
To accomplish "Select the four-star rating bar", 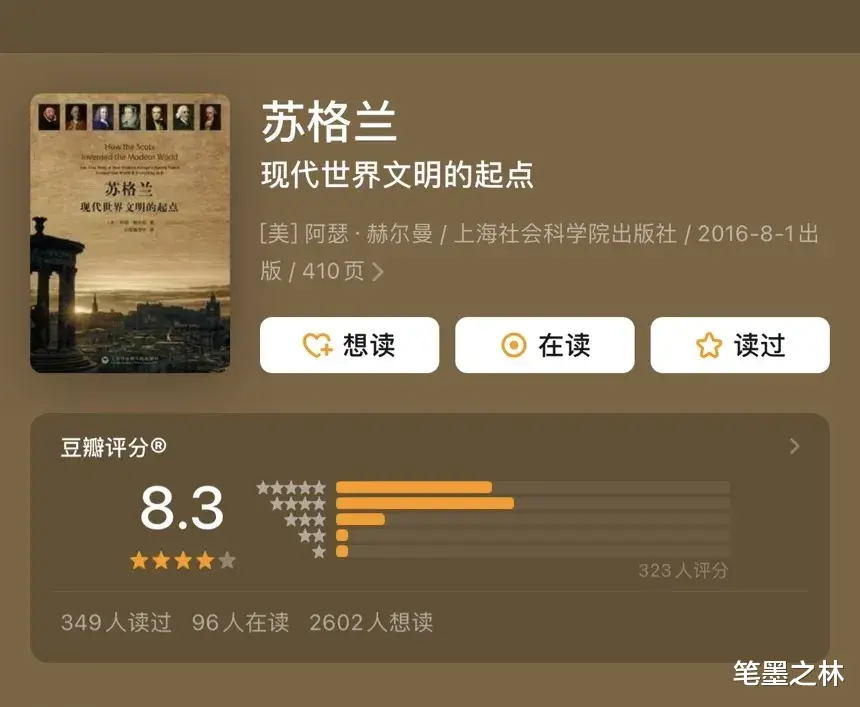I will pos(533,503).
